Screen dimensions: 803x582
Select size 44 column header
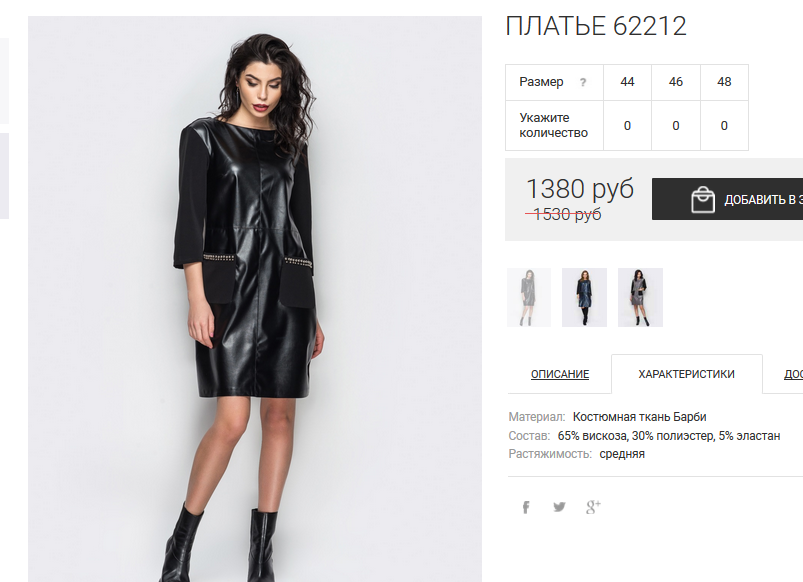pyautogui.click(x=627, y=82)
